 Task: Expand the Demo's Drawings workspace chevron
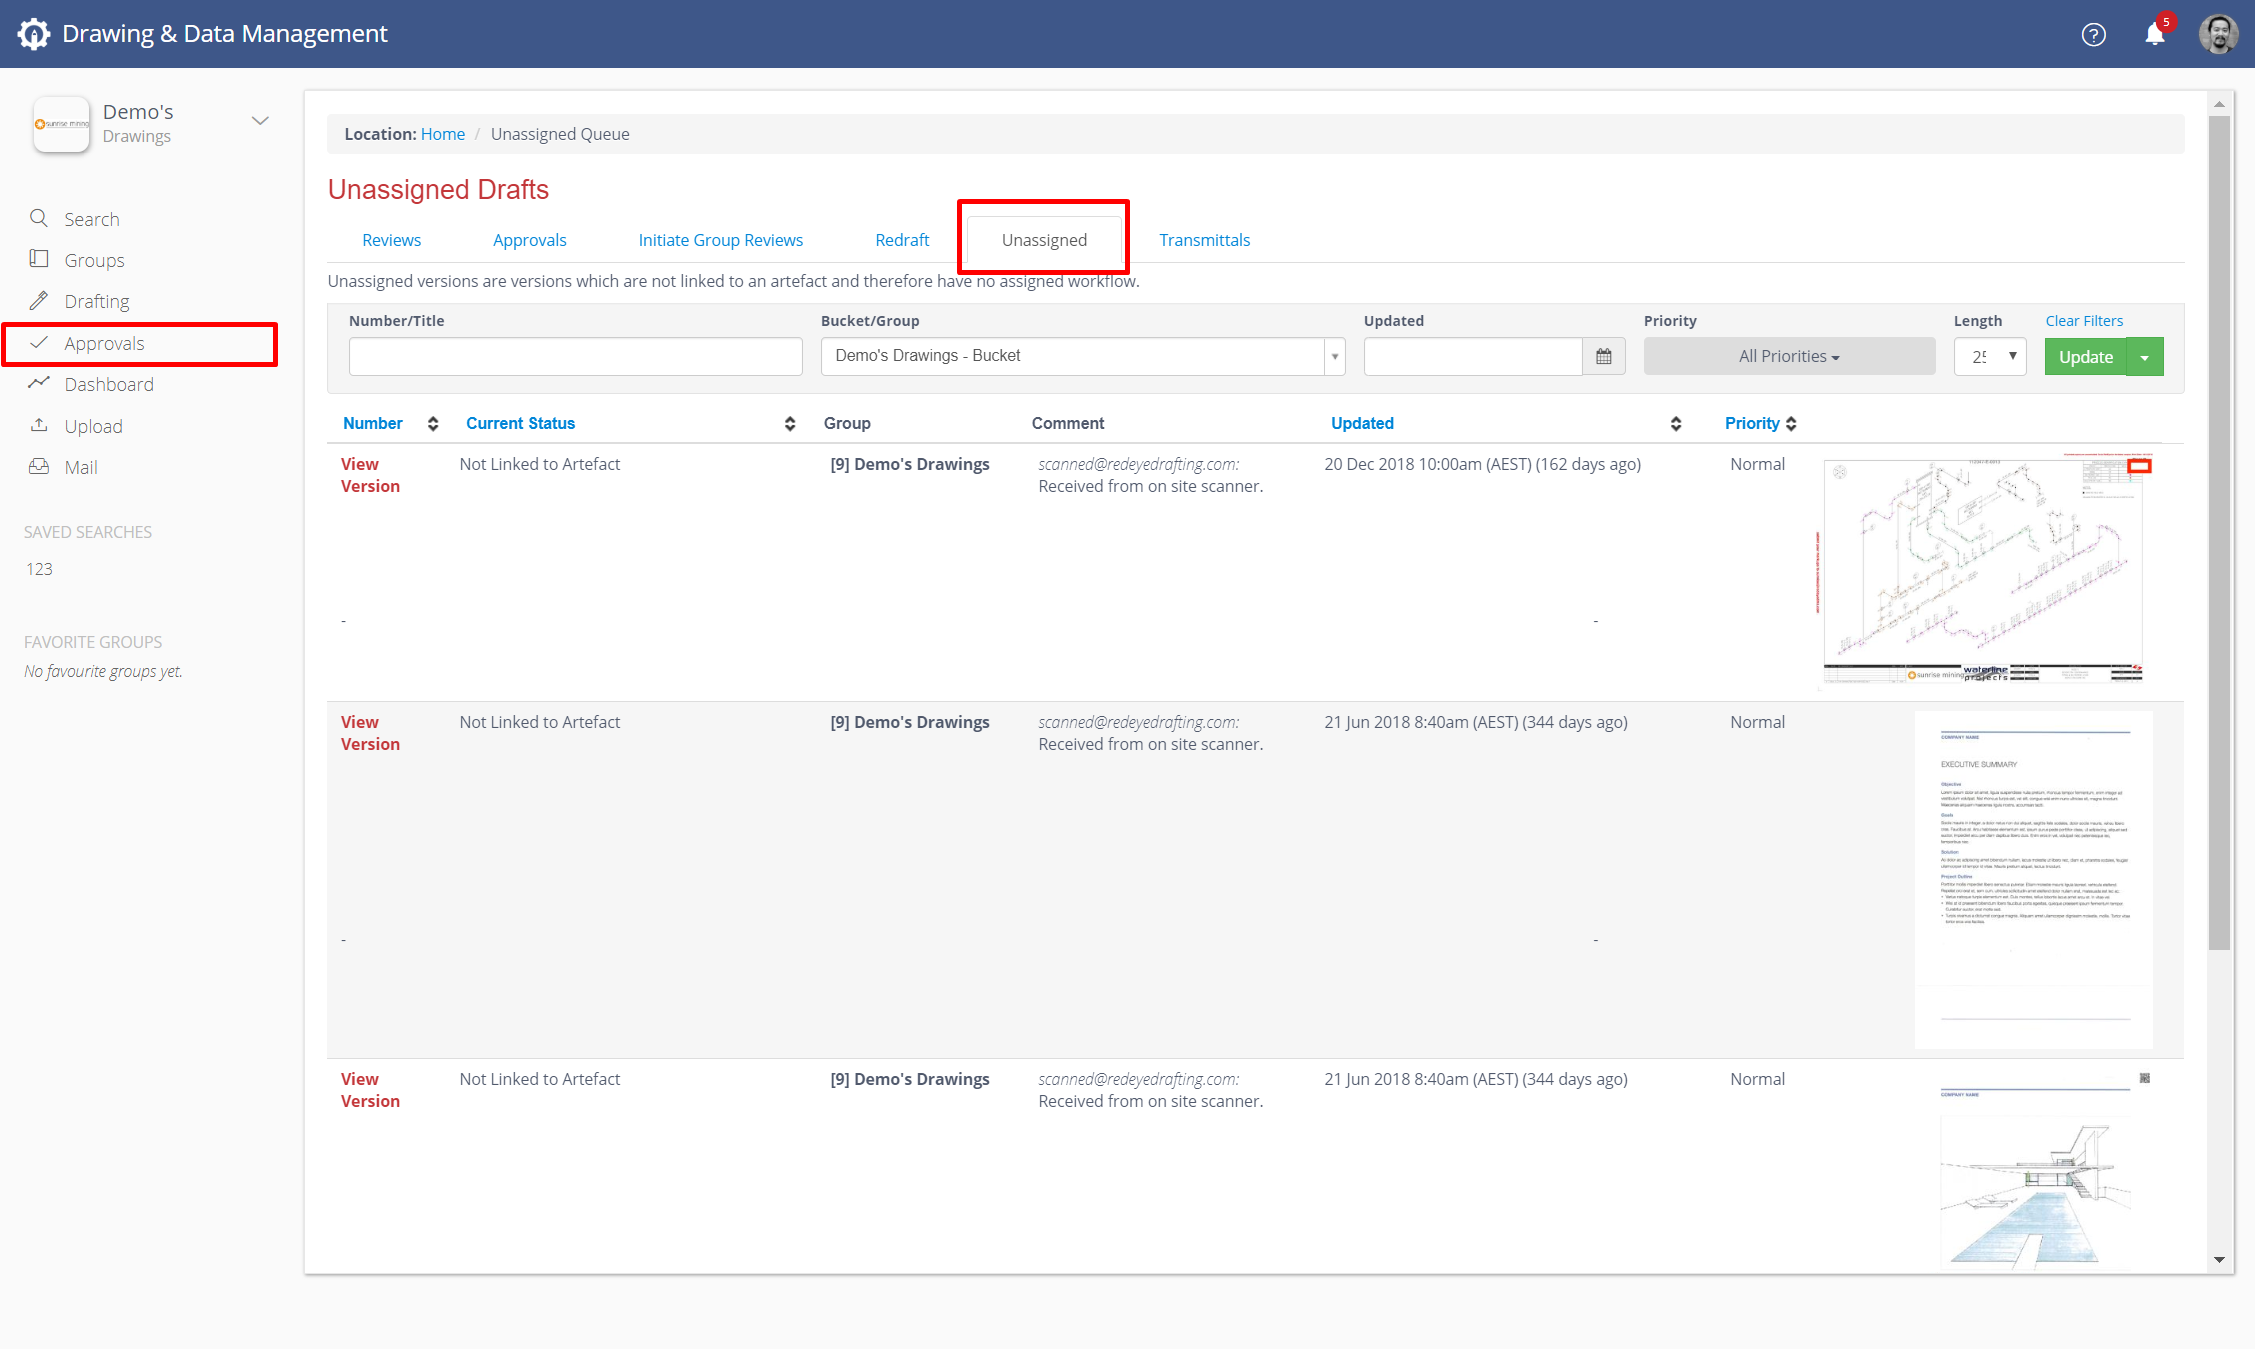point(260,121)
